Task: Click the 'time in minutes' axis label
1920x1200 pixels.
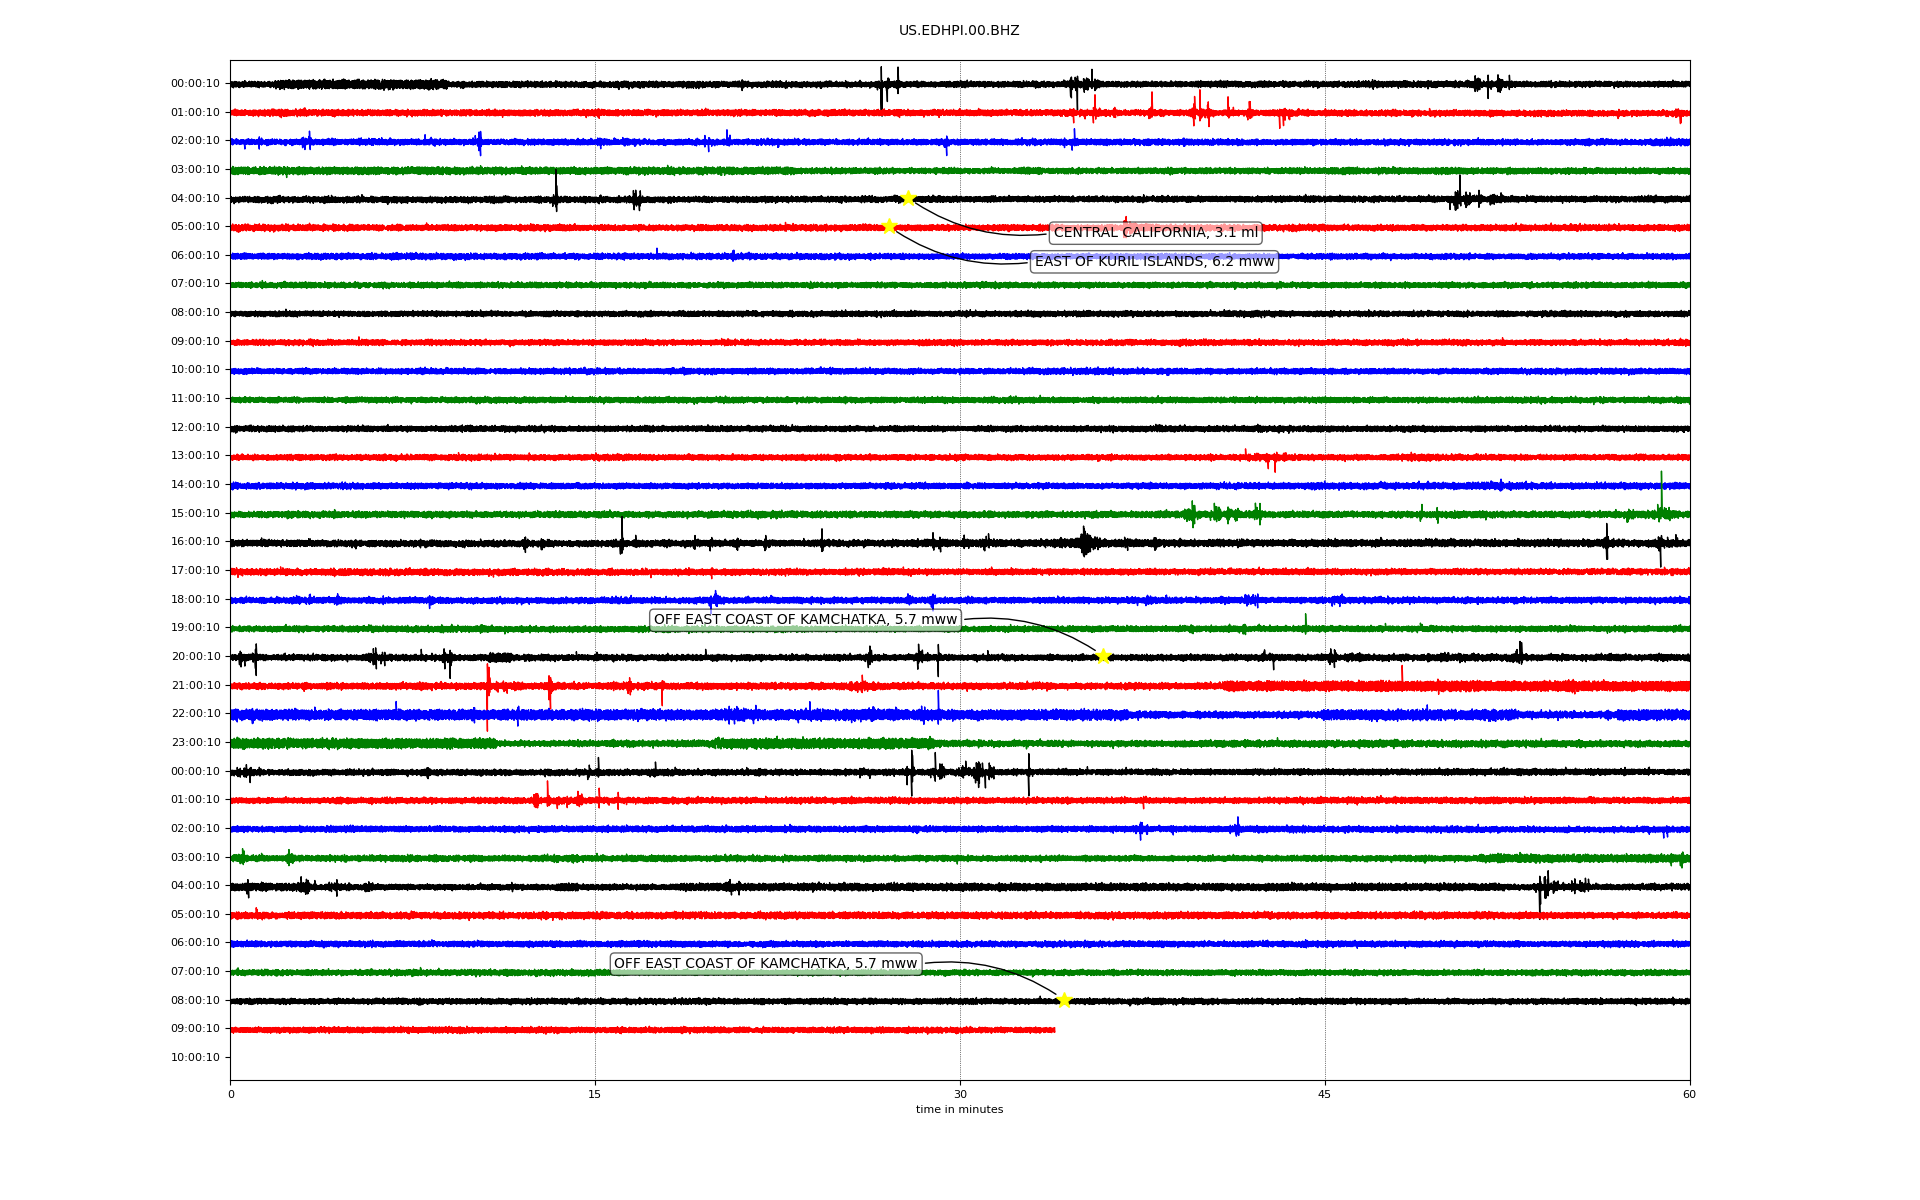Action: [x=959, y=1110]
